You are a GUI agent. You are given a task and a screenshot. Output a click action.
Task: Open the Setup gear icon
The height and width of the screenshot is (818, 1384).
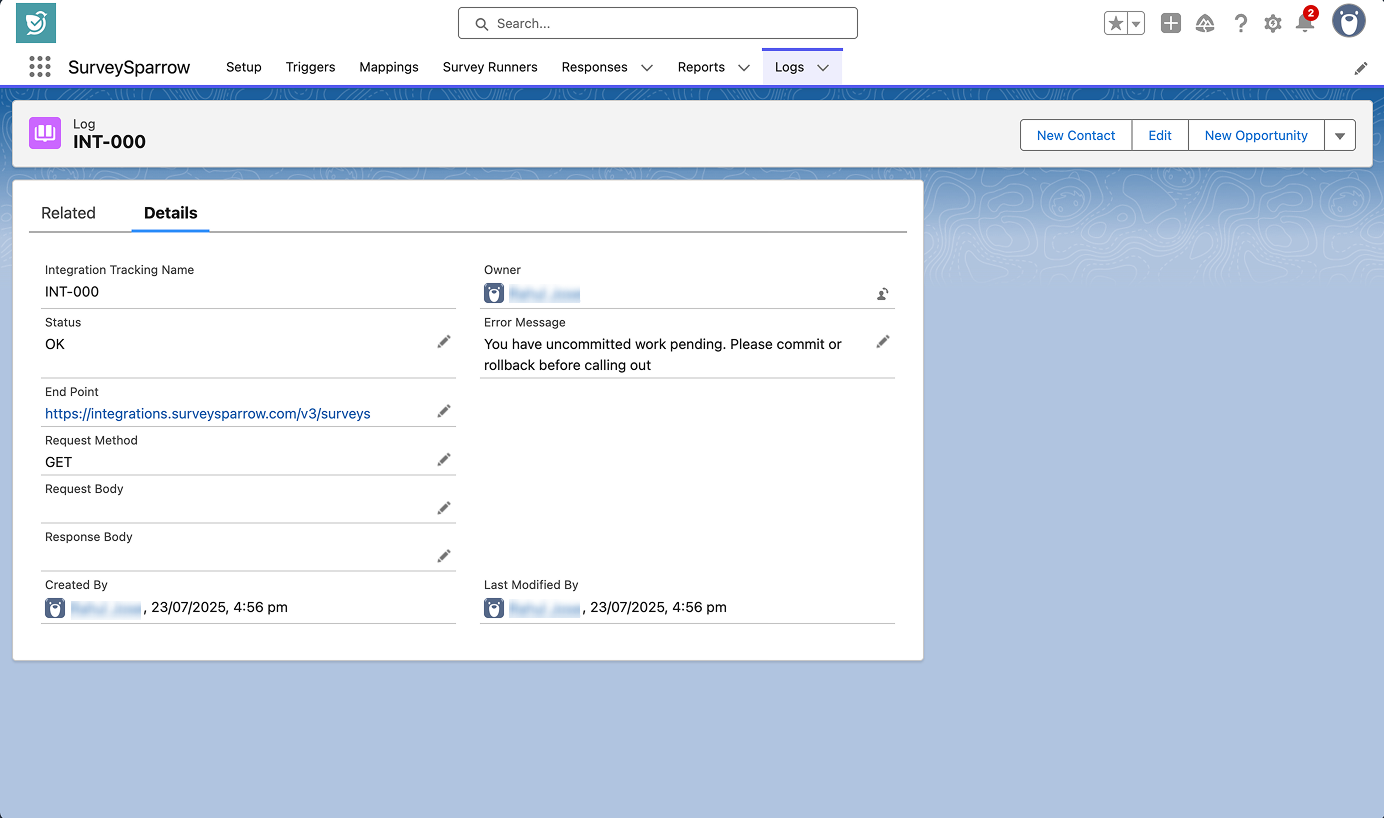click(1272, 24)
